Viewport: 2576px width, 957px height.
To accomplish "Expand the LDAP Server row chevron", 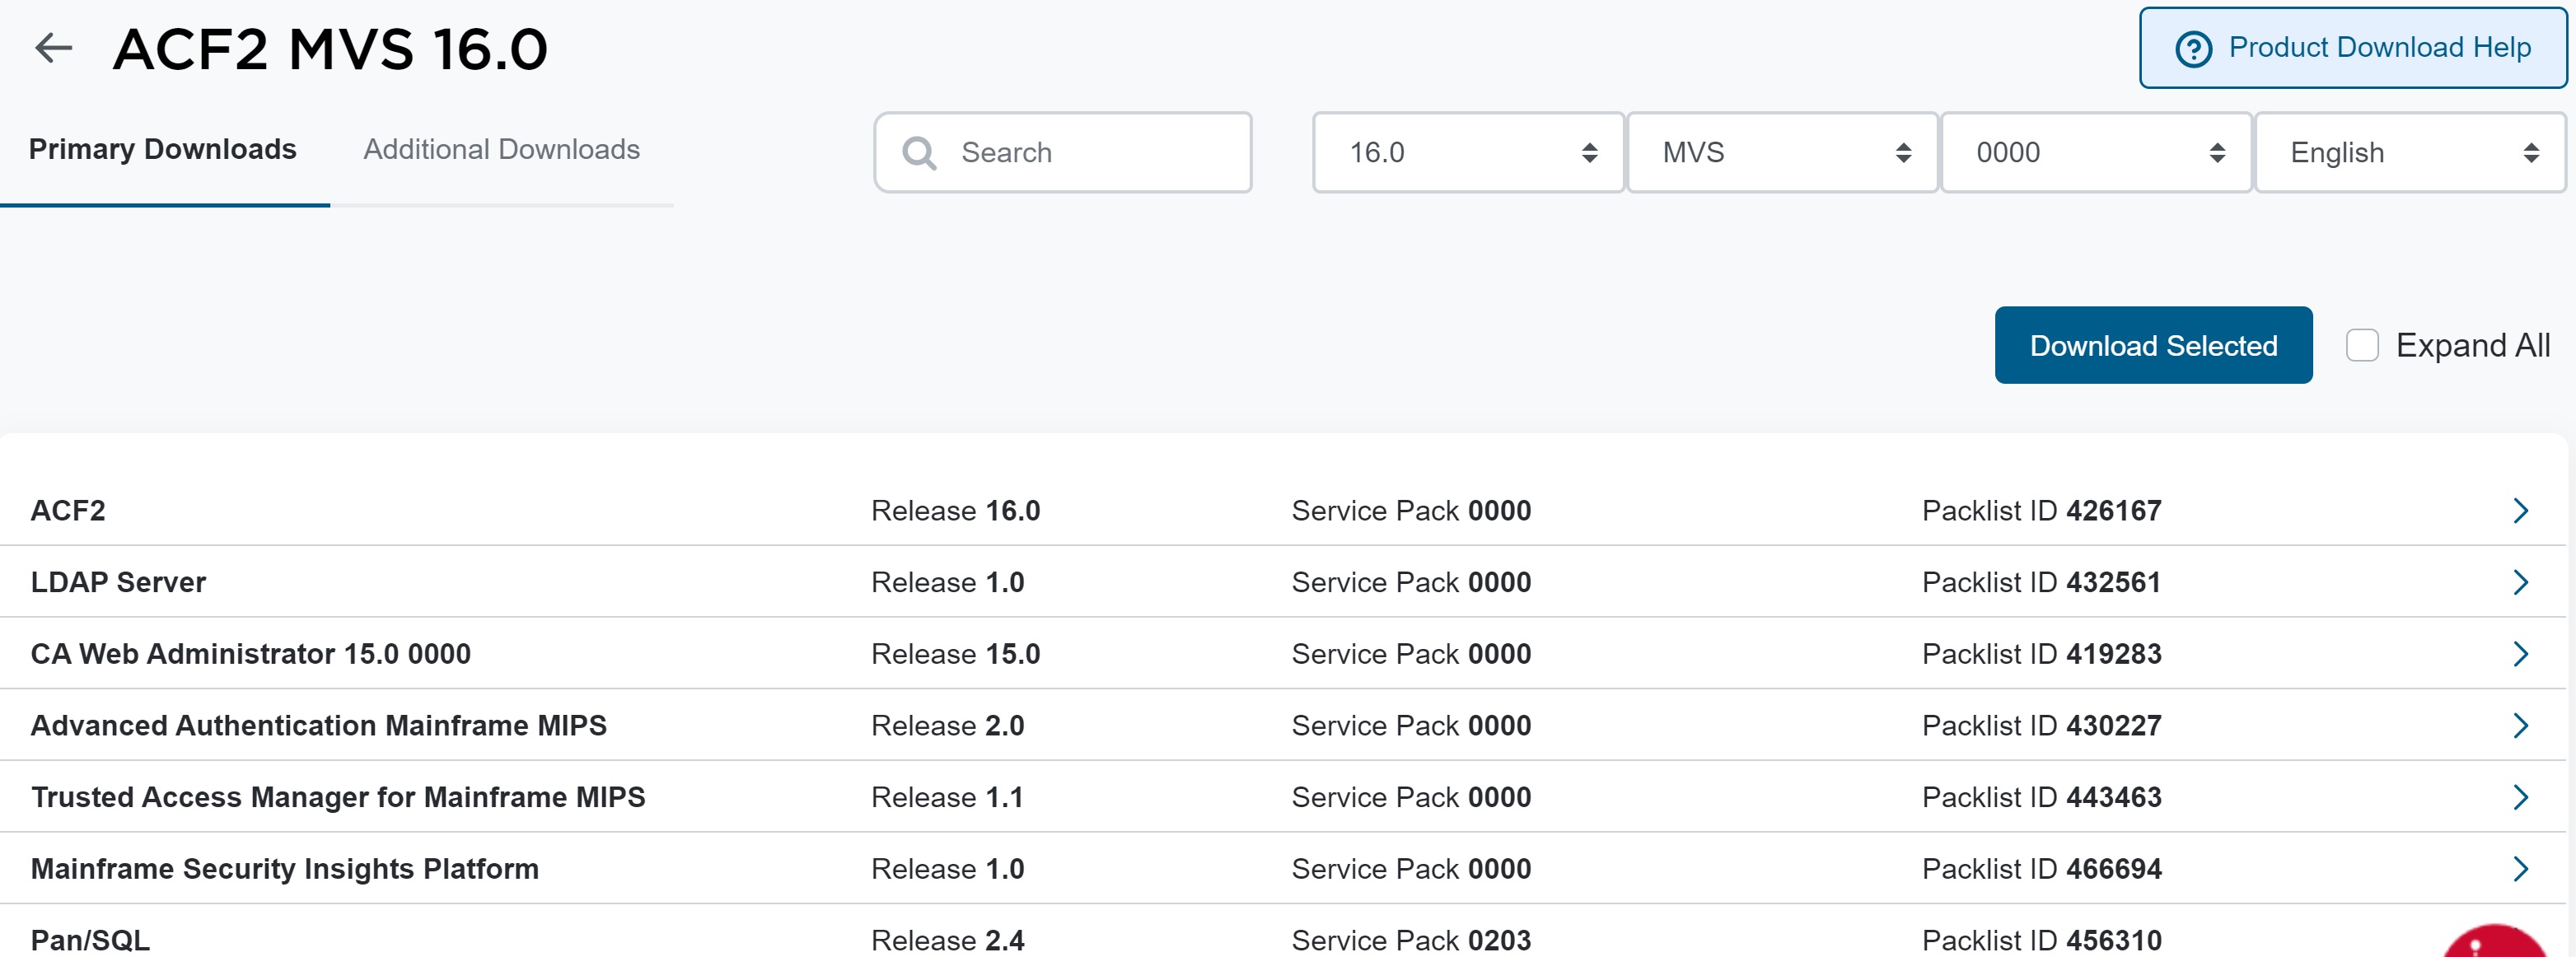I will coord(2519,583).
